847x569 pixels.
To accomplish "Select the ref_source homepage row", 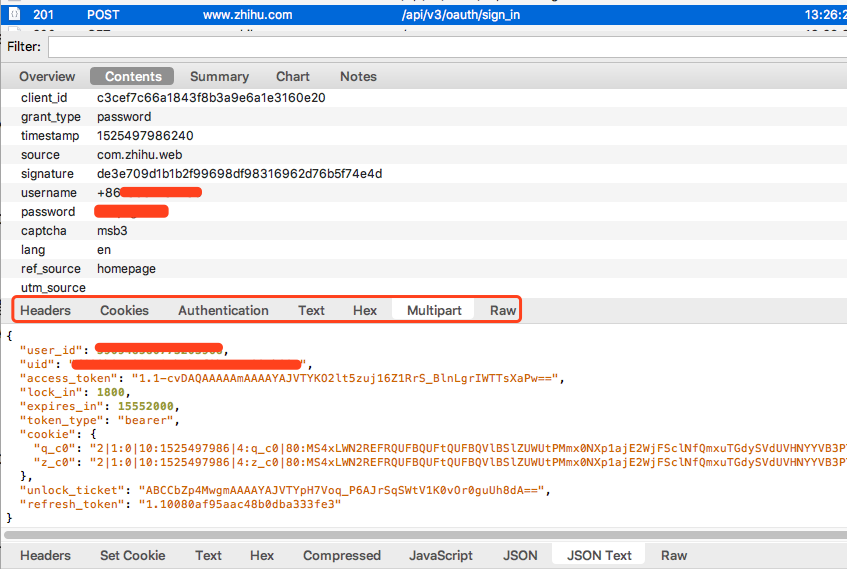I will point(424,269).
